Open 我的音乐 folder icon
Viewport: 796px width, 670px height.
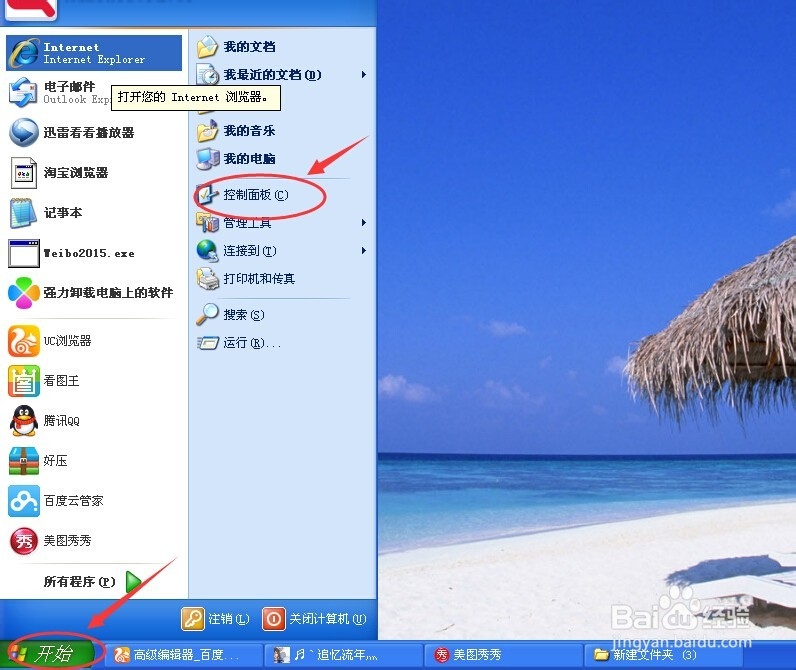207,131
